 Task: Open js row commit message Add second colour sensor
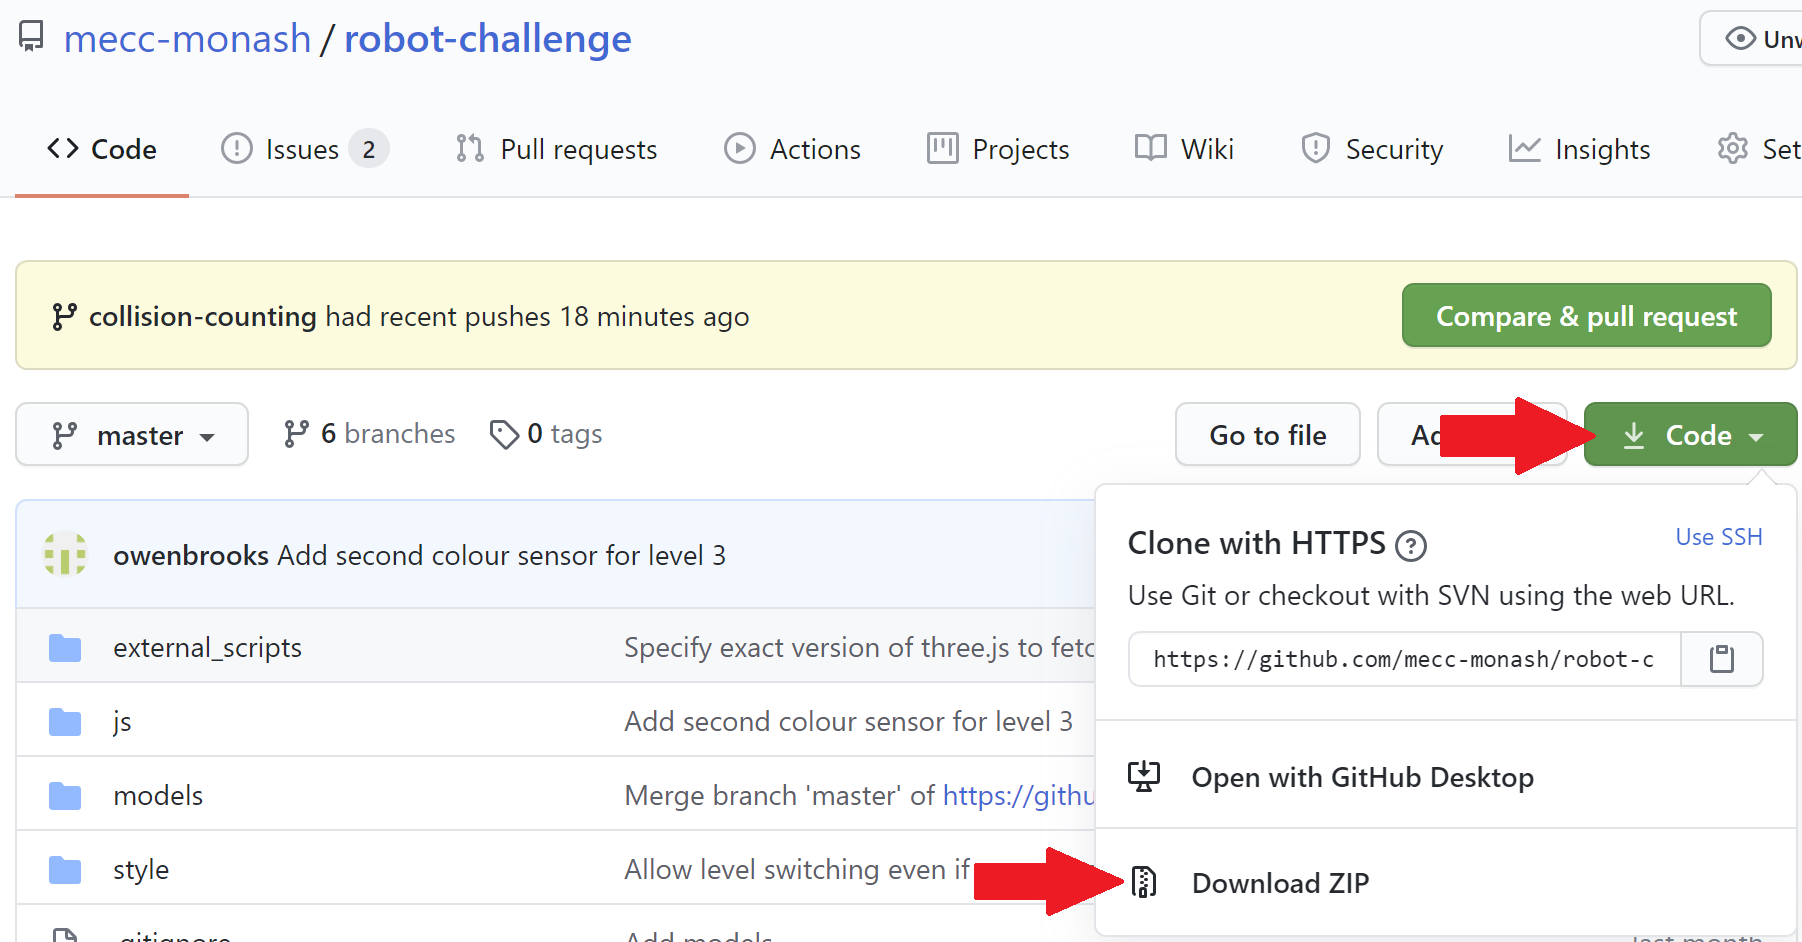(848, 722)
